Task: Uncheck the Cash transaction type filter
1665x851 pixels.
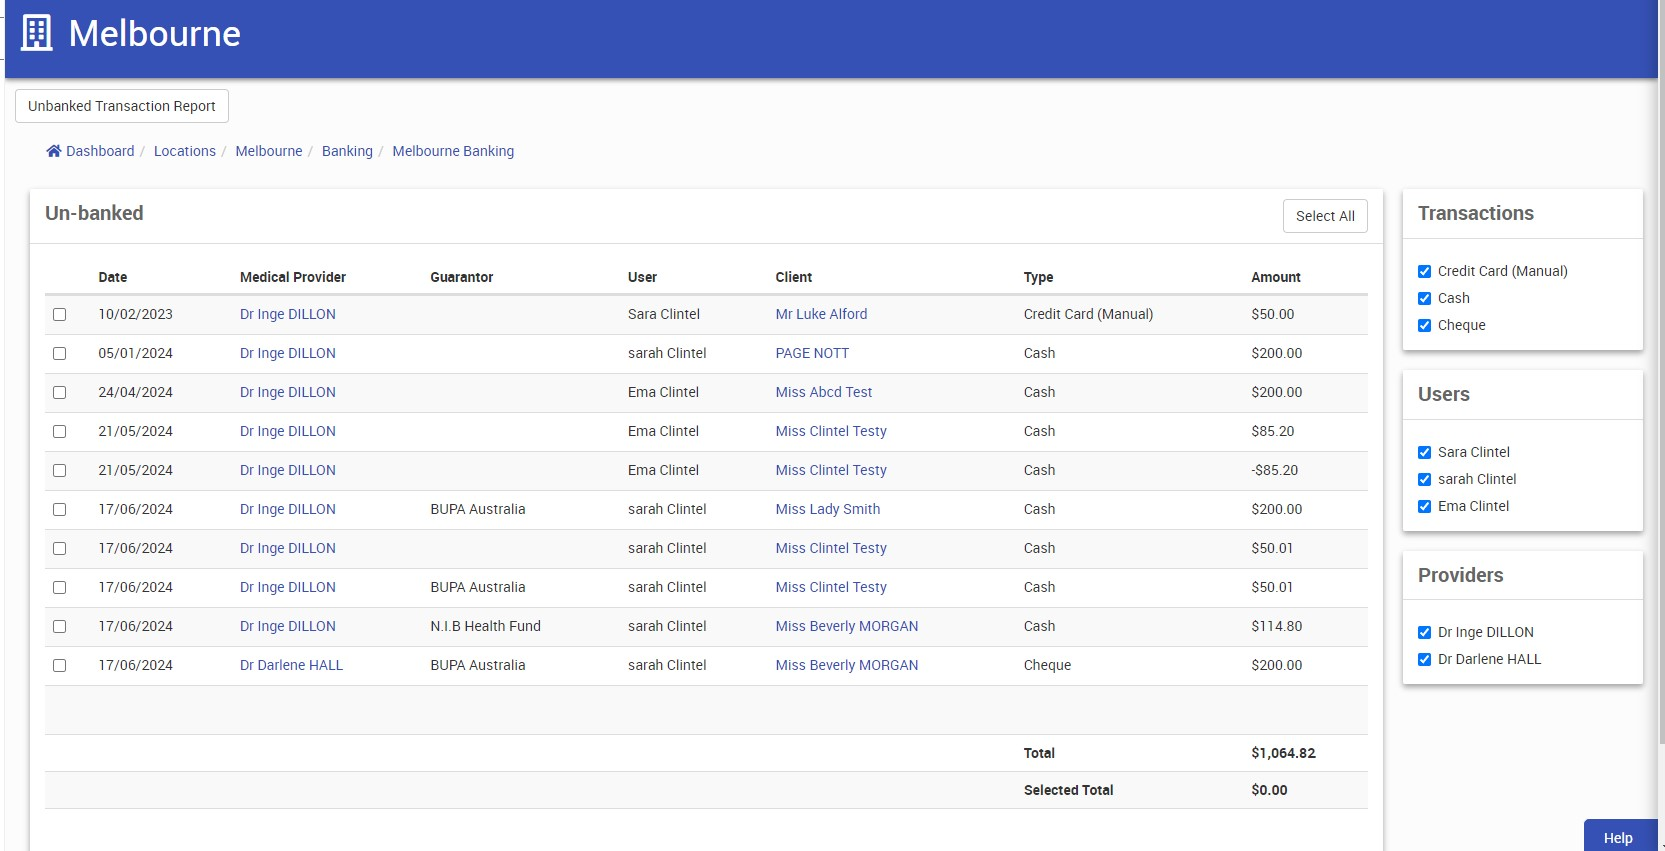Action: [x=1425, y=298]
